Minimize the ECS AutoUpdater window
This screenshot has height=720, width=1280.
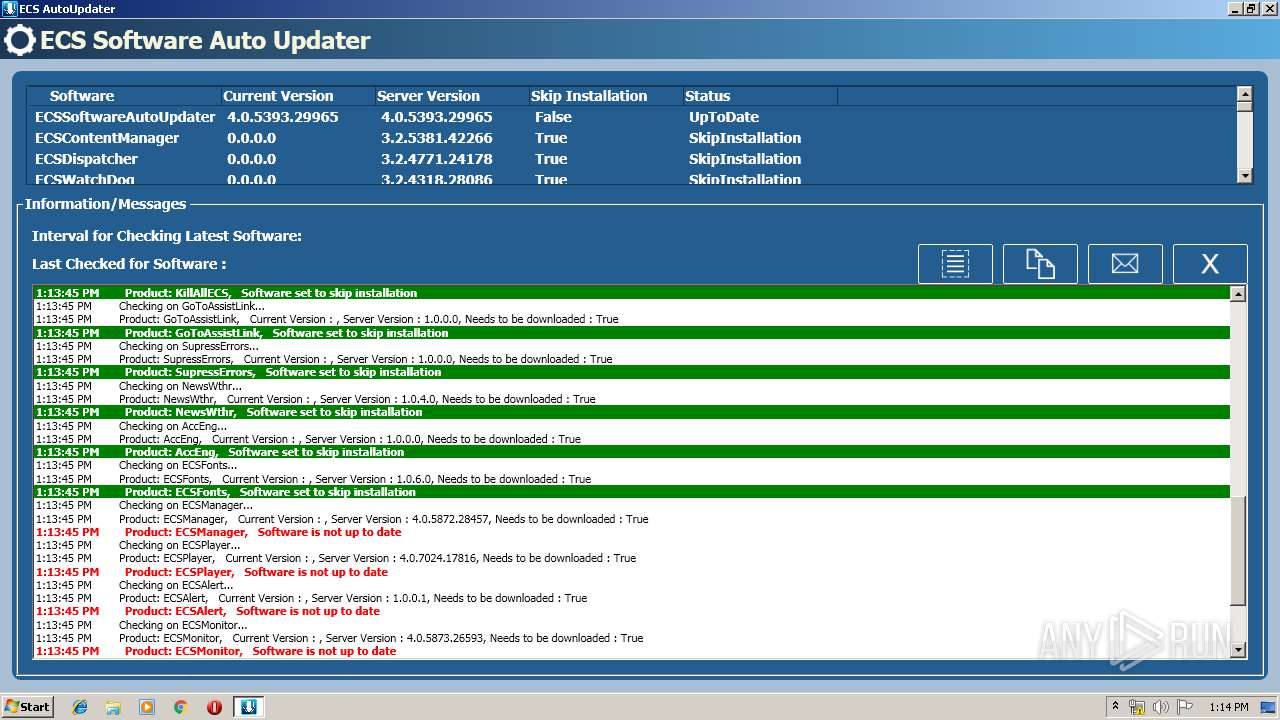pyautogui.click(x=1235, y=8)
